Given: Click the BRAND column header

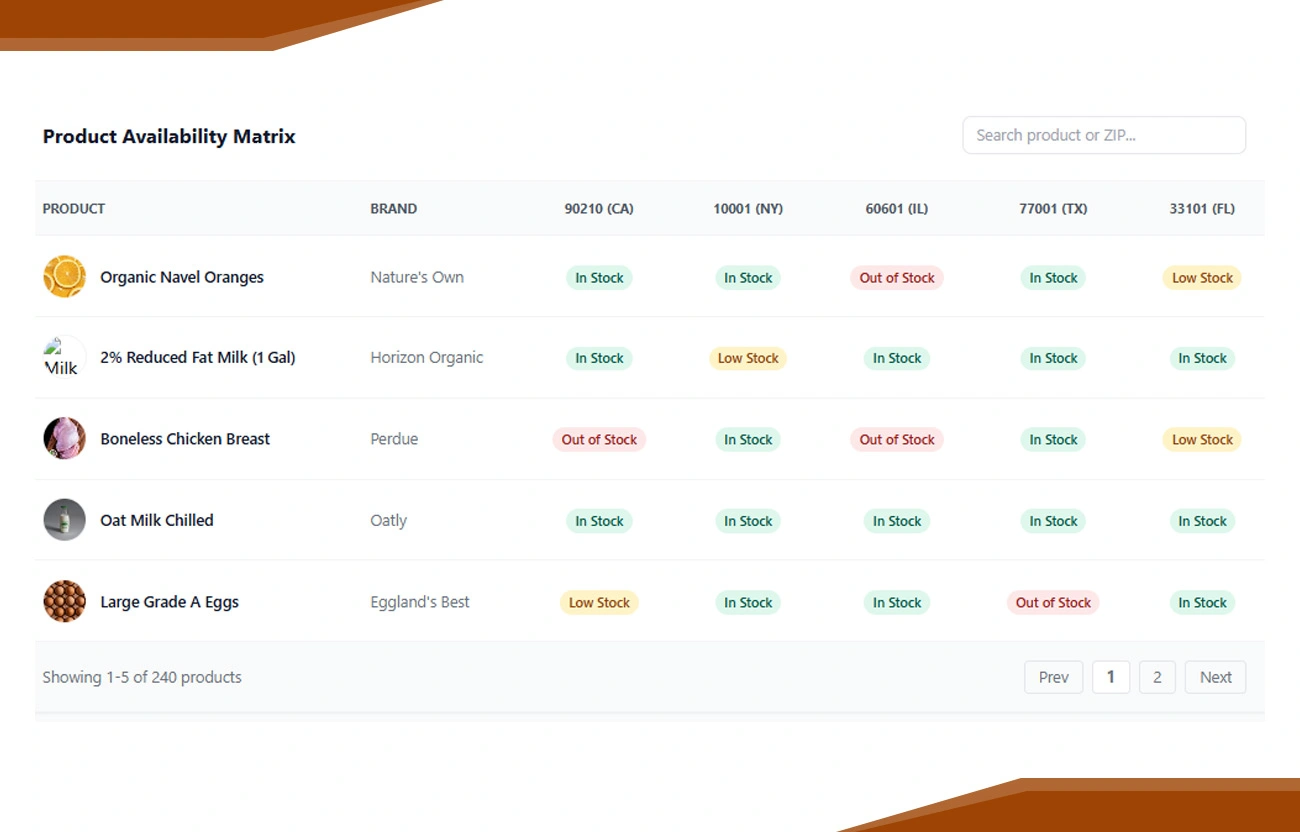Looking at the screenshot, I should click(x=393, y=209).
